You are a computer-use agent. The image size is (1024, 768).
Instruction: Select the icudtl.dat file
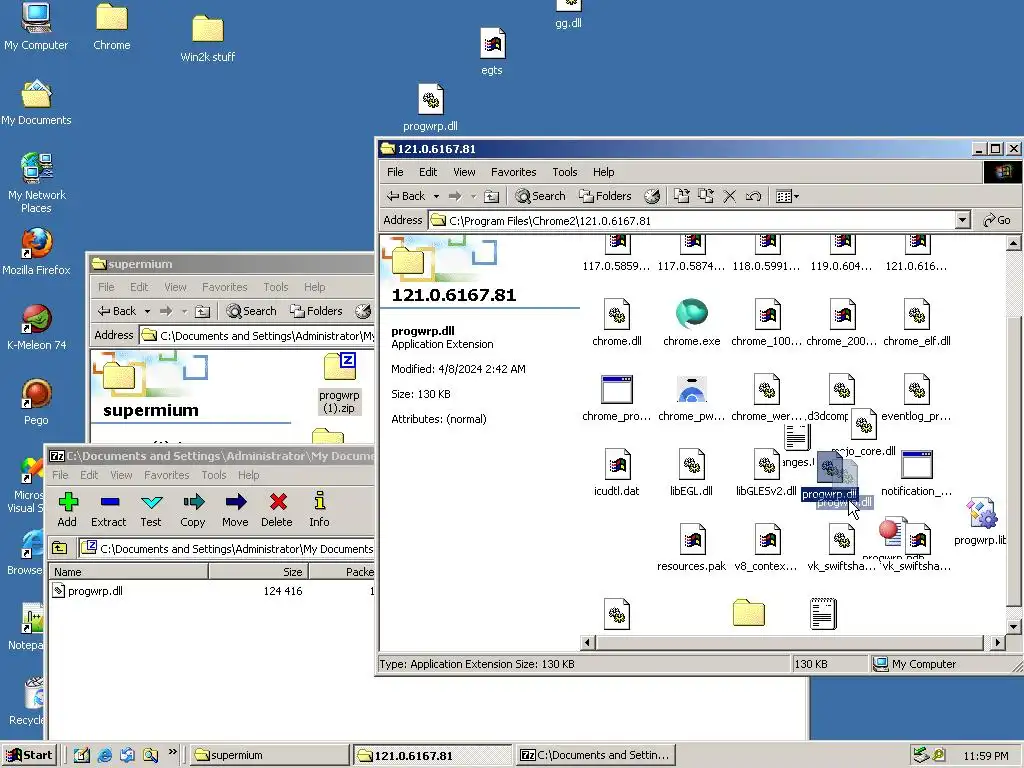(x=616, y=472)
